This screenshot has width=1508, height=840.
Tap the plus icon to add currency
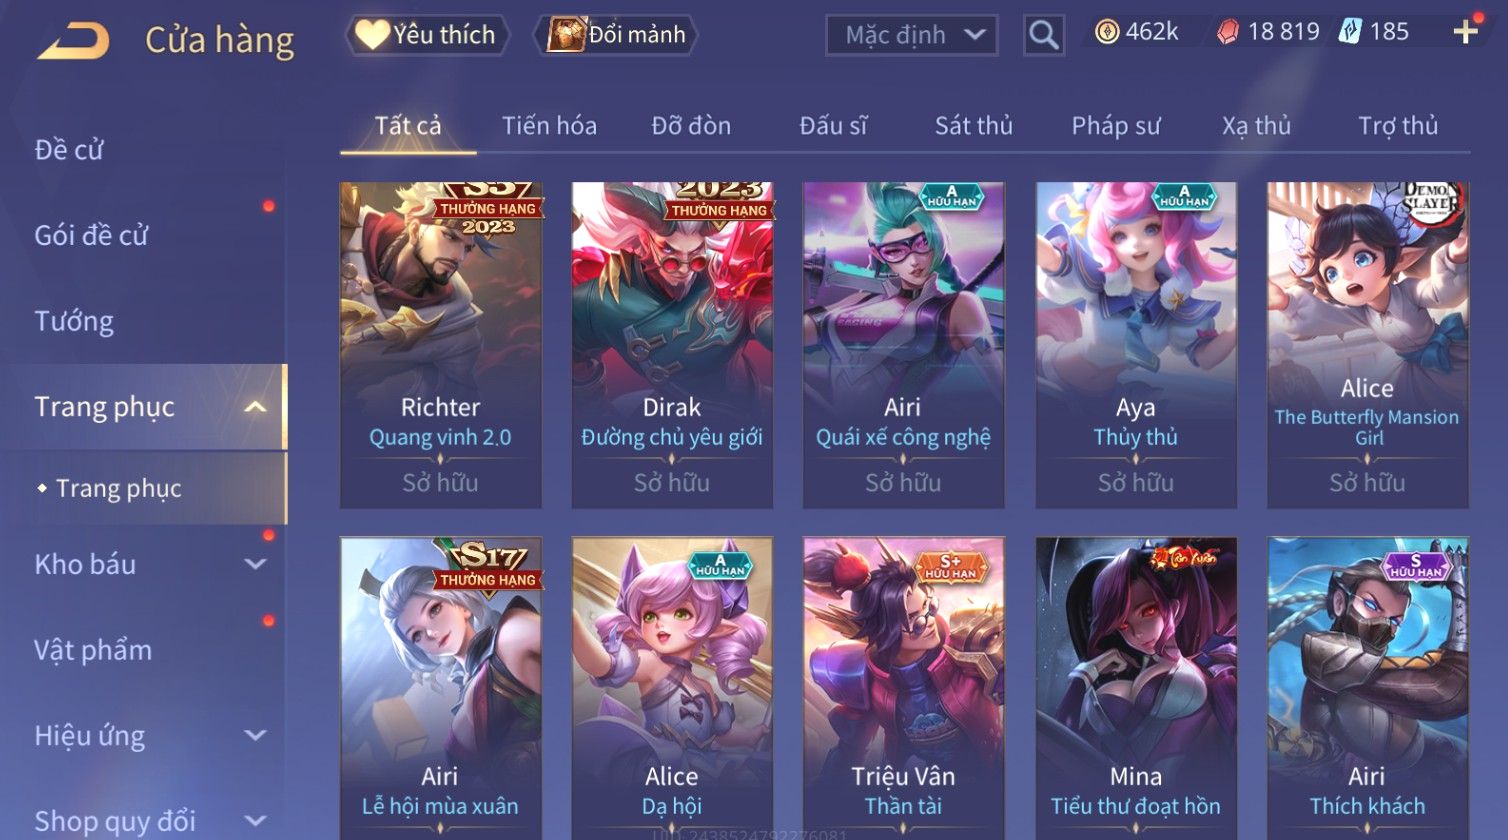[1465, 33]
